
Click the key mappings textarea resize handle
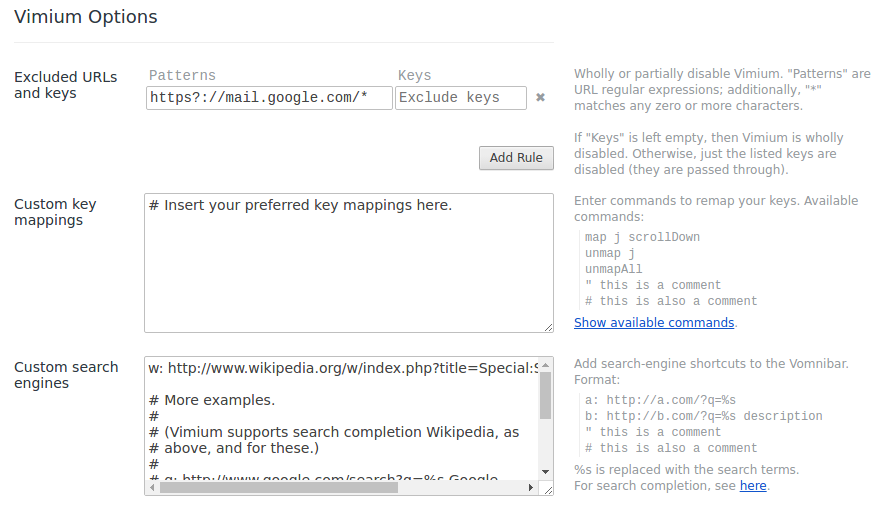(x=549, y=328)
